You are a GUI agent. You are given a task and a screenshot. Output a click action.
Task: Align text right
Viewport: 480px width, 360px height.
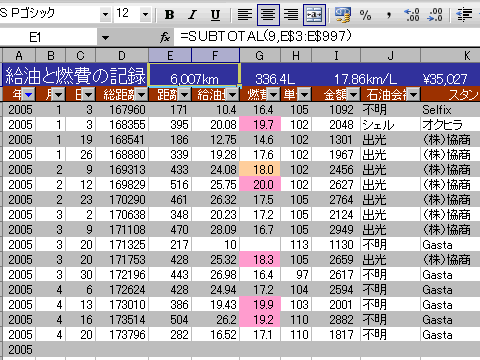[291, 15]
